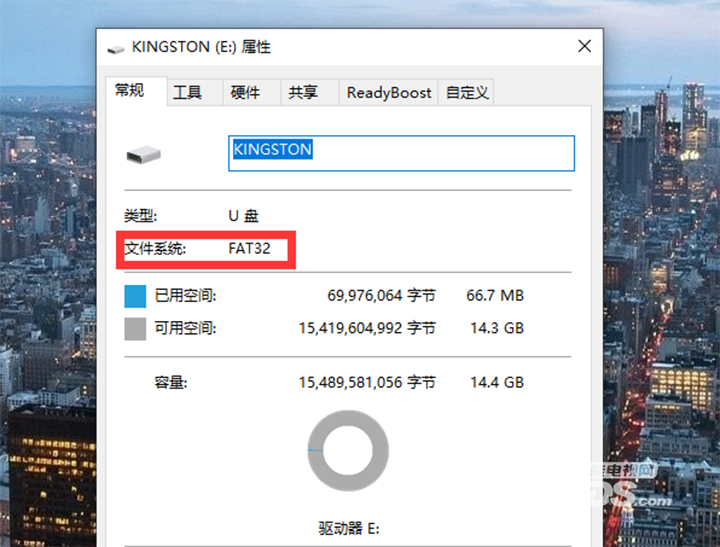
Task: Open the 硬件 tab
Action: click(x=245, y=93)
